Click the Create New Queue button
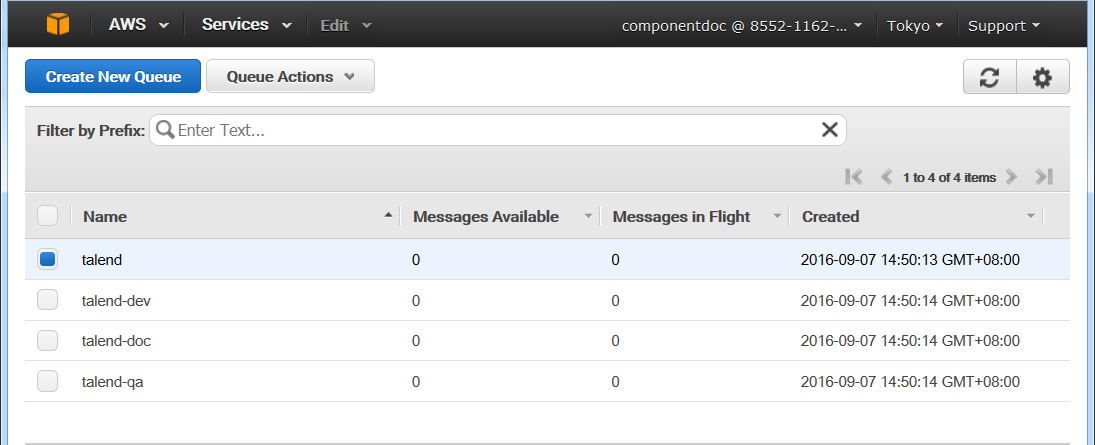This screenshot has width=1095, height=445. tap(113, 77)
